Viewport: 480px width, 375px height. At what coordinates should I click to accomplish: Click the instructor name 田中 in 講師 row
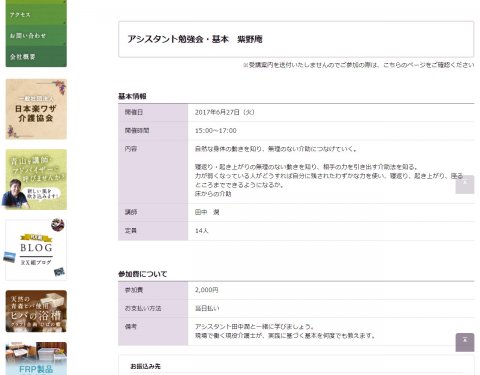coord(201,212)
